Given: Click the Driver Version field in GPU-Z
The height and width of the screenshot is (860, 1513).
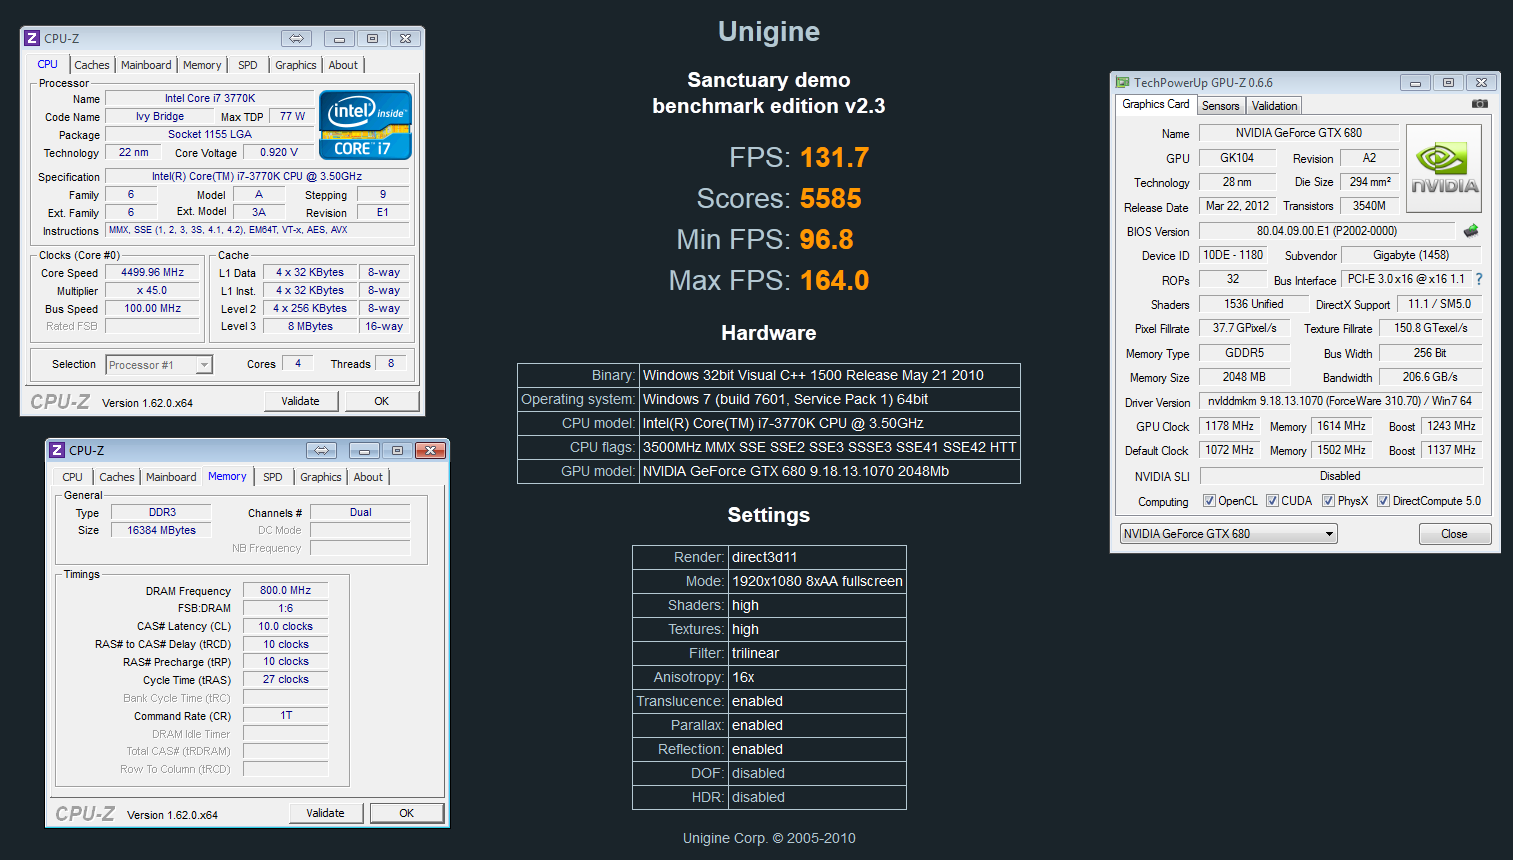Looking at the screenshot, I should [x=1340, y=401].
